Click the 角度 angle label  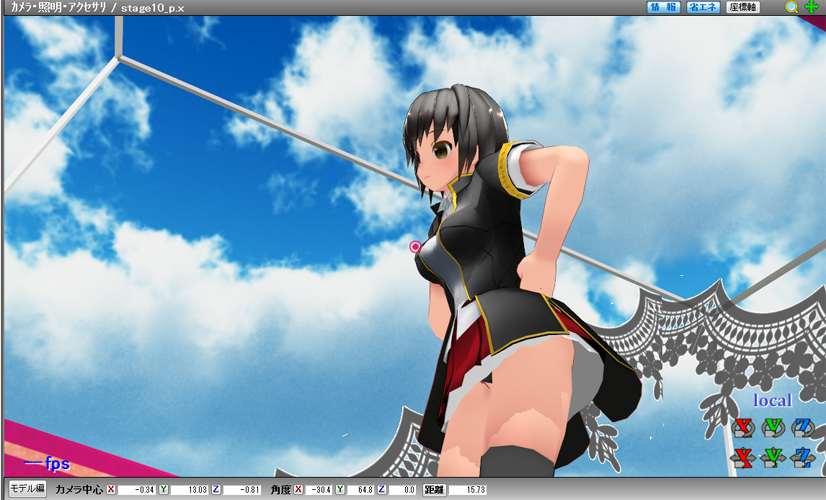281,489
